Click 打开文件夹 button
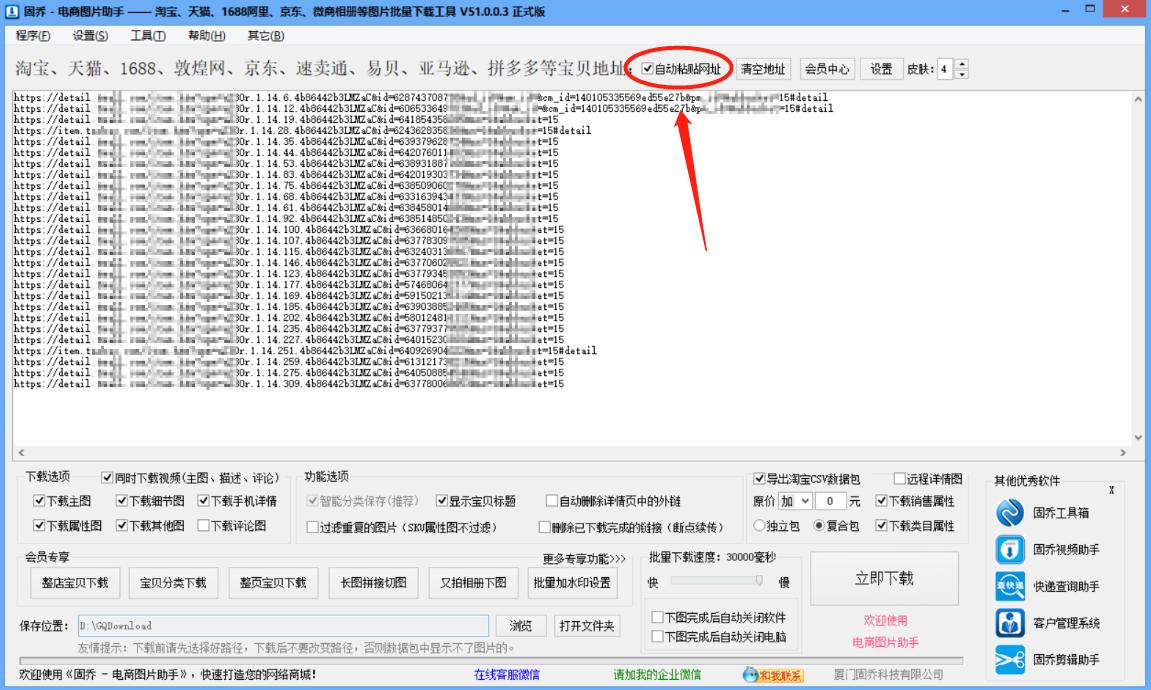Screen dimensions: 1151x690 coord(586,625)
